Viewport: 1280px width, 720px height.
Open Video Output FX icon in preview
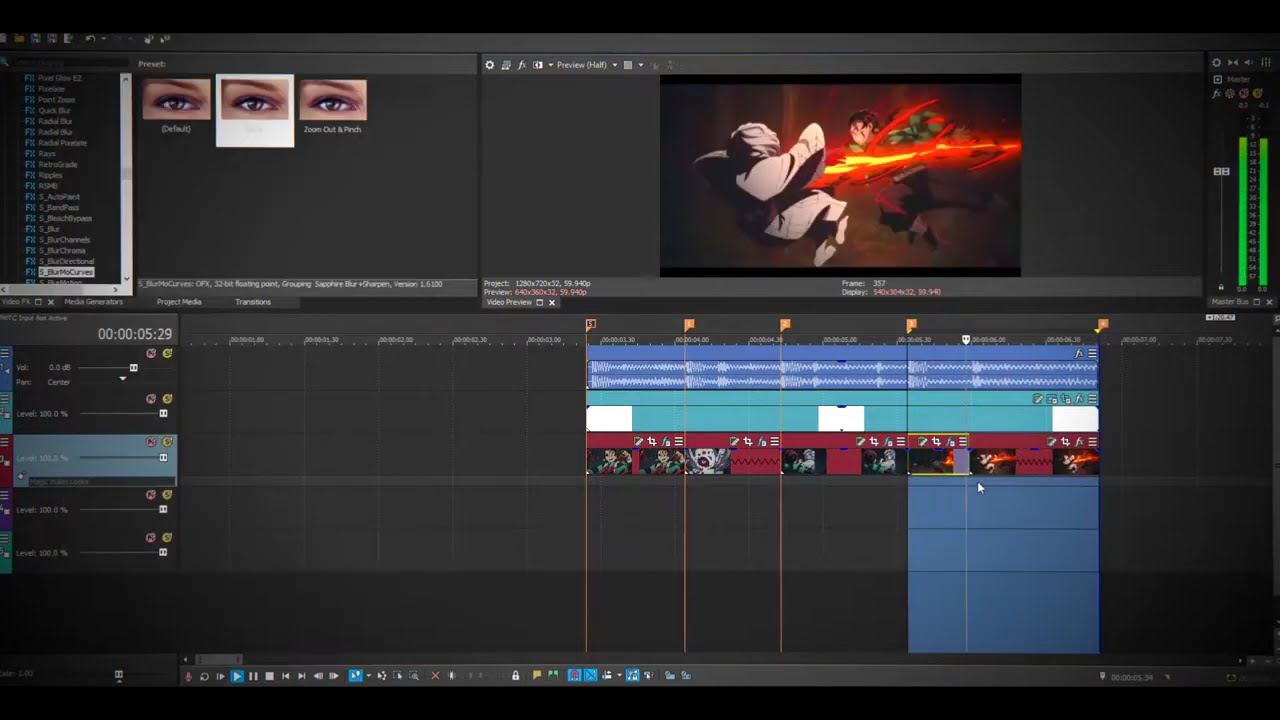pyautogui.click(x=522, y=65)
